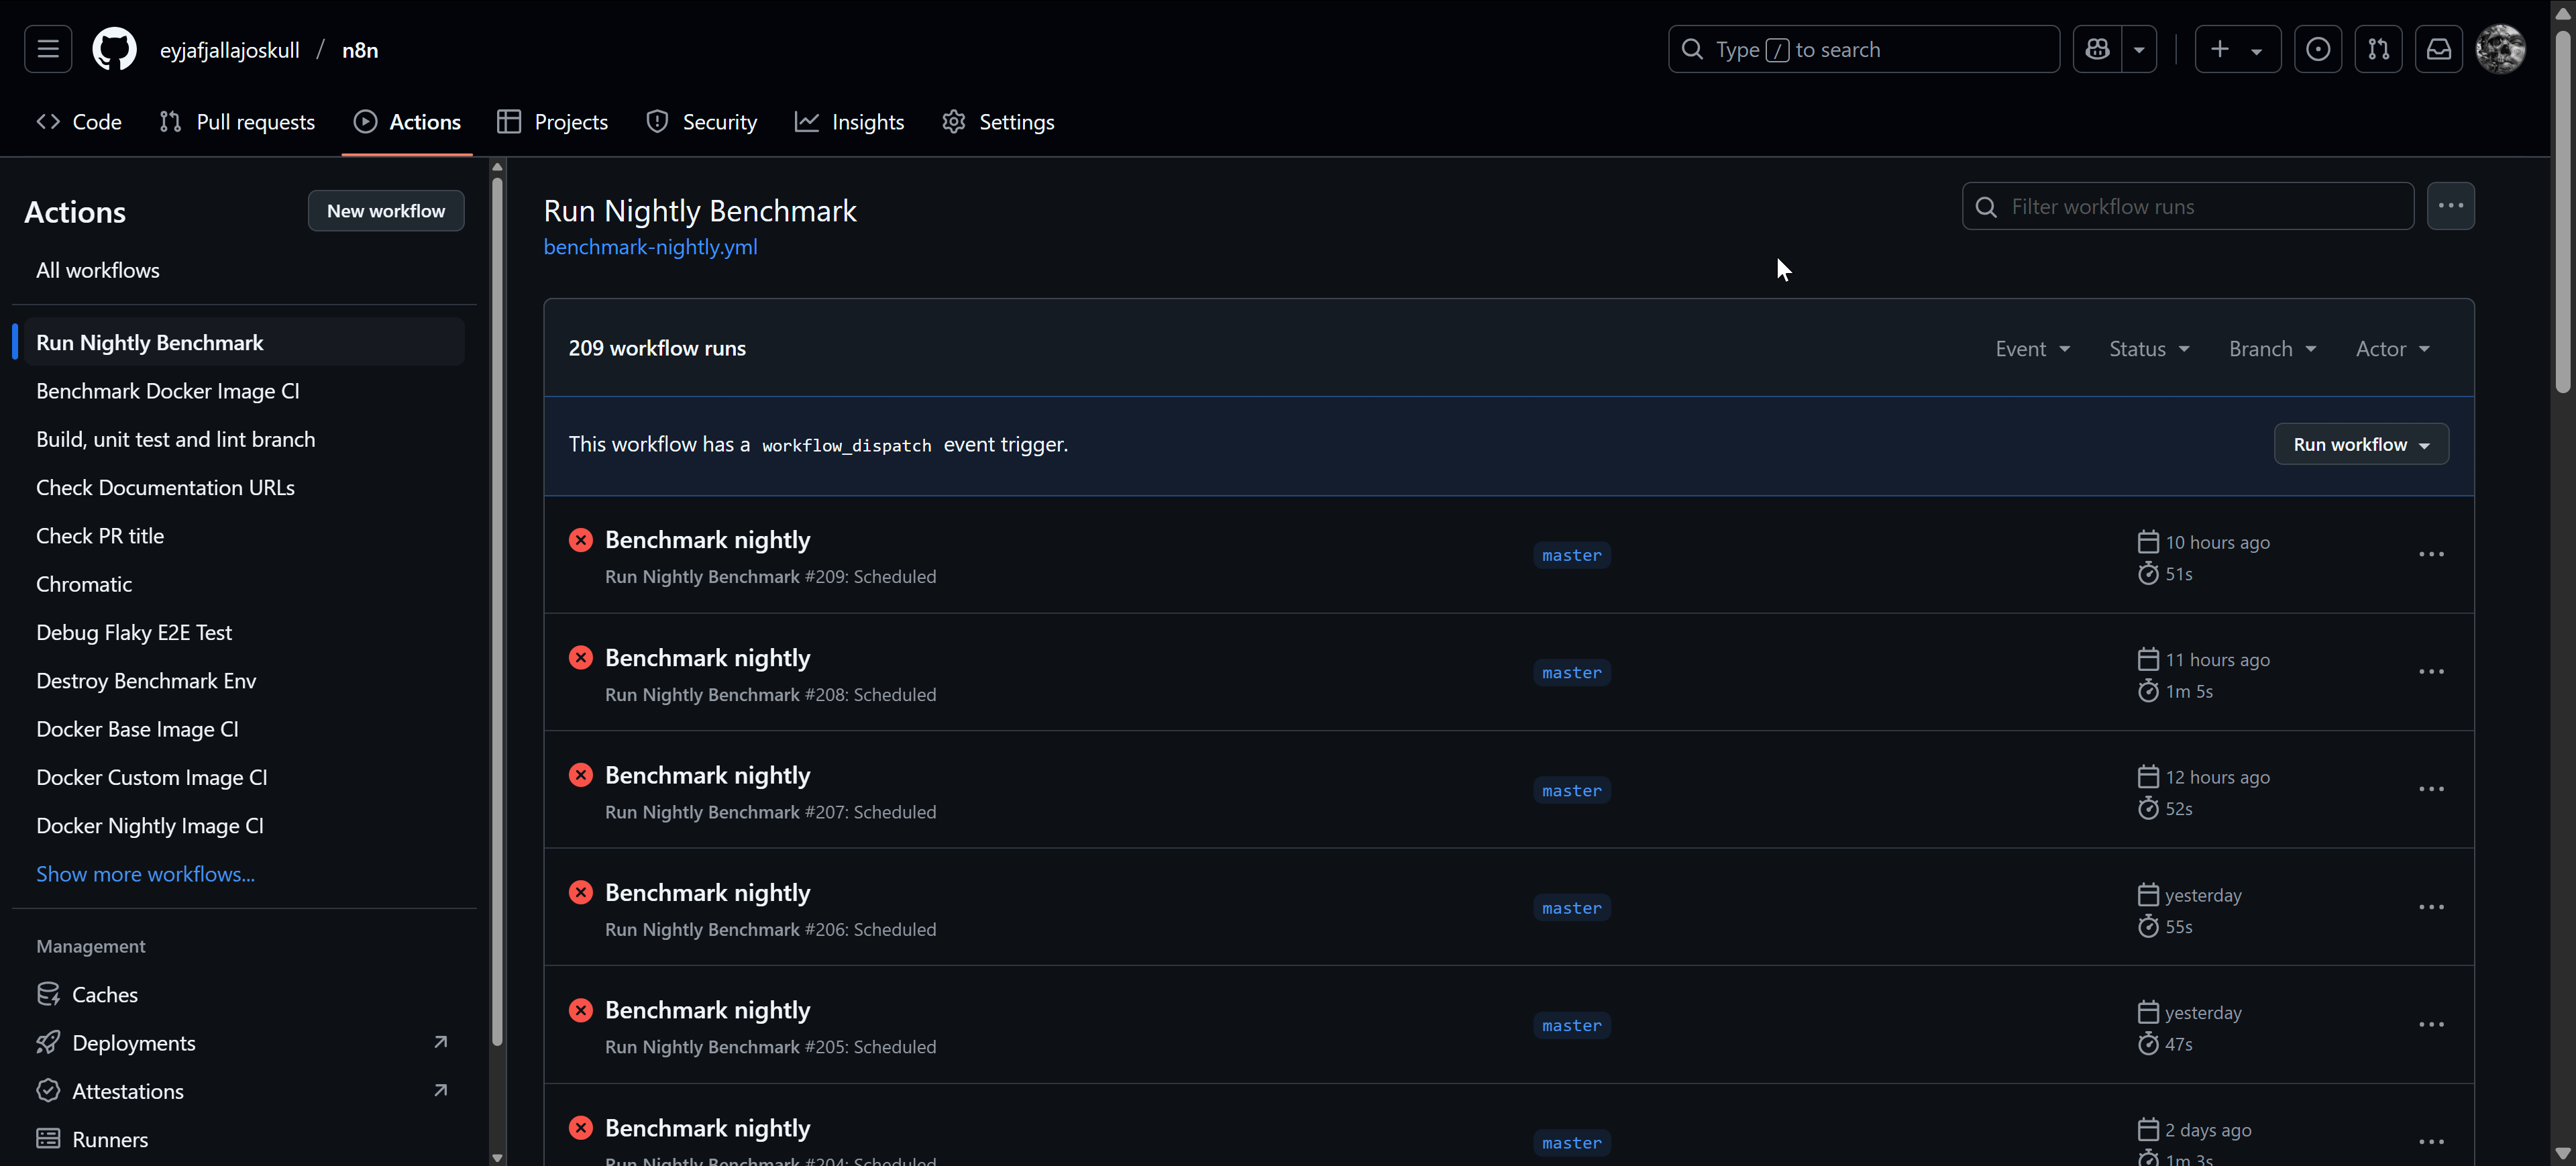Open three-dot menu for run #206
This screenshot has width=2576, height=1166.
point(2431,907)
